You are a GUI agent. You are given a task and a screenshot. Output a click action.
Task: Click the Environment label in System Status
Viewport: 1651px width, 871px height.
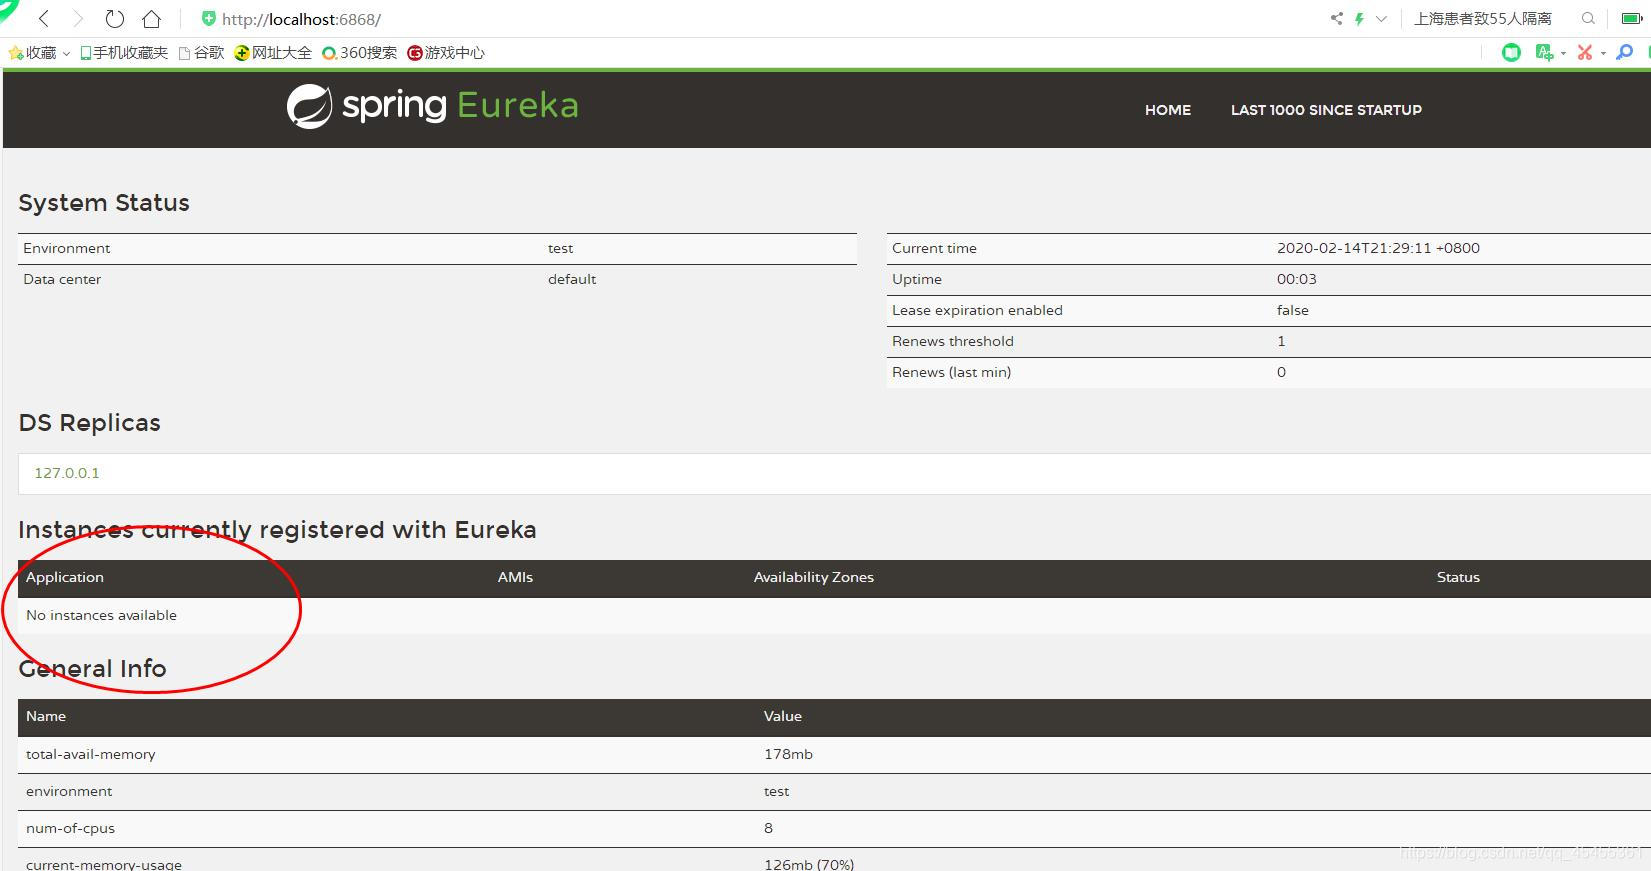coord(67,248)
